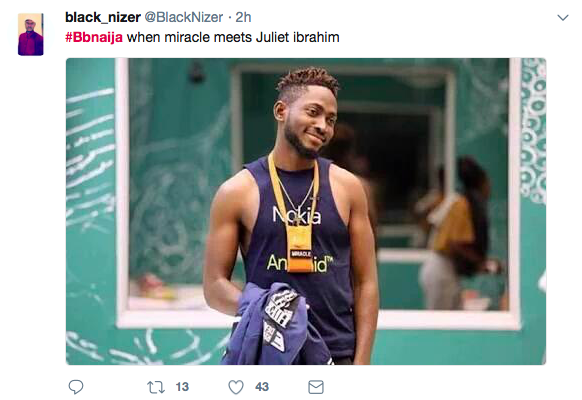Click the MIRACLE name tag on lanyard

point(301,254)
